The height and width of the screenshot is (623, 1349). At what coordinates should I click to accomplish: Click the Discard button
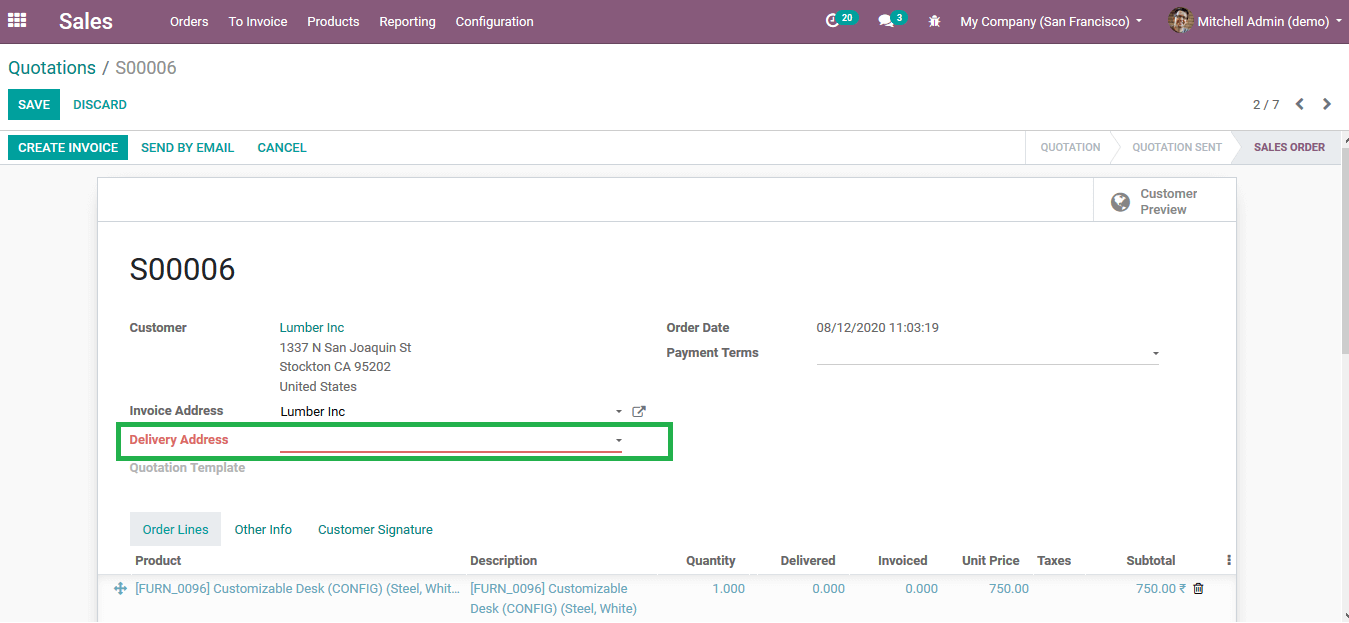pos(100,105)
